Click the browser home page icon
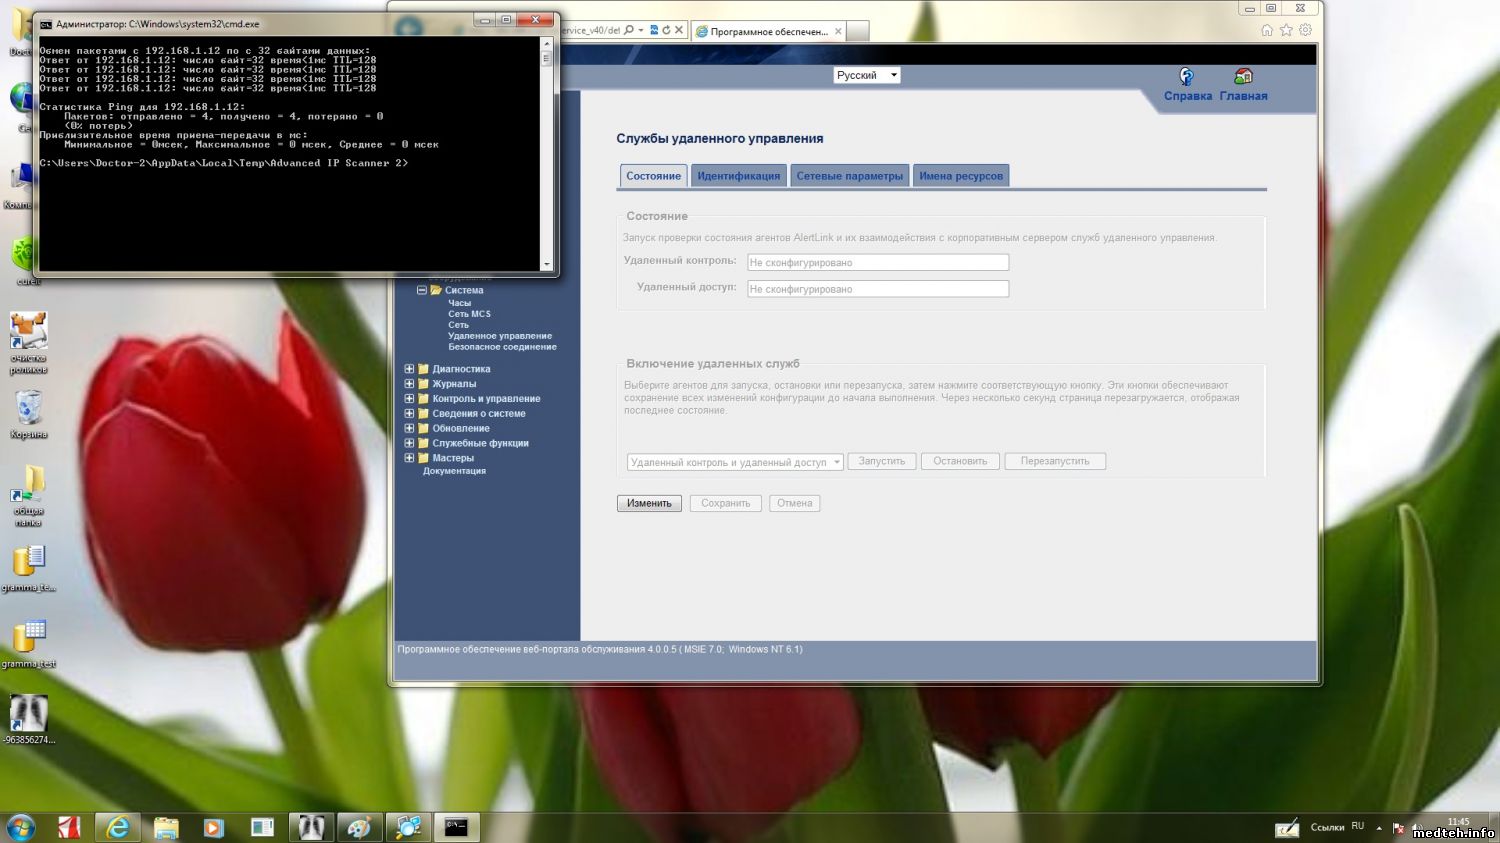This screenshot has width=1500, height=843. click(1267, 30)
